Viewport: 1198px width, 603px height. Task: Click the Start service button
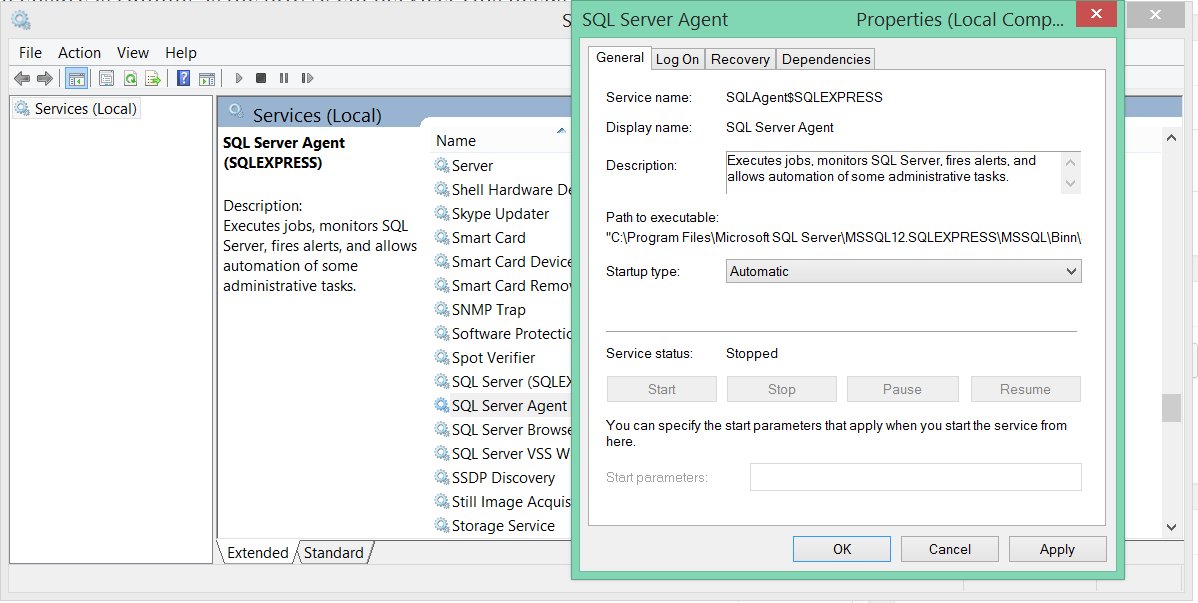662,389
